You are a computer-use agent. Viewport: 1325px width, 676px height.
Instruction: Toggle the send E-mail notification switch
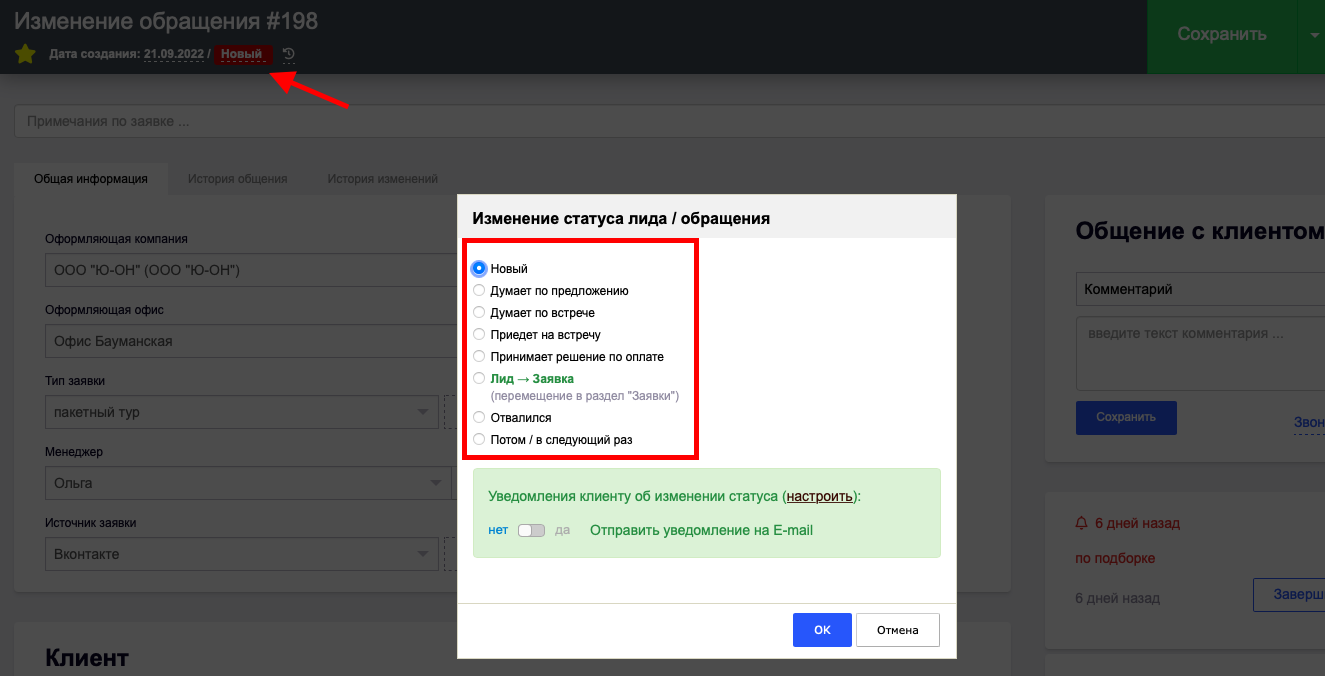pos(531,530)
